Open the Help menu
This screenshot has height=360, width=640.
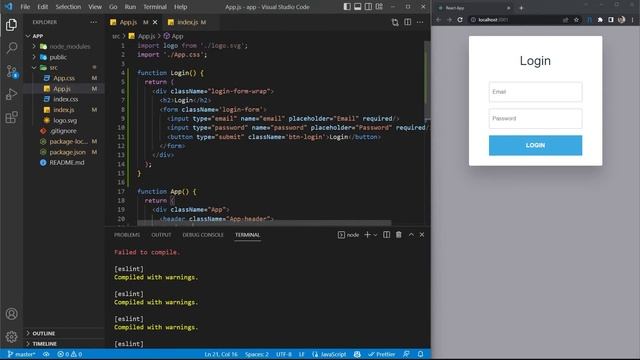(180, 7)
